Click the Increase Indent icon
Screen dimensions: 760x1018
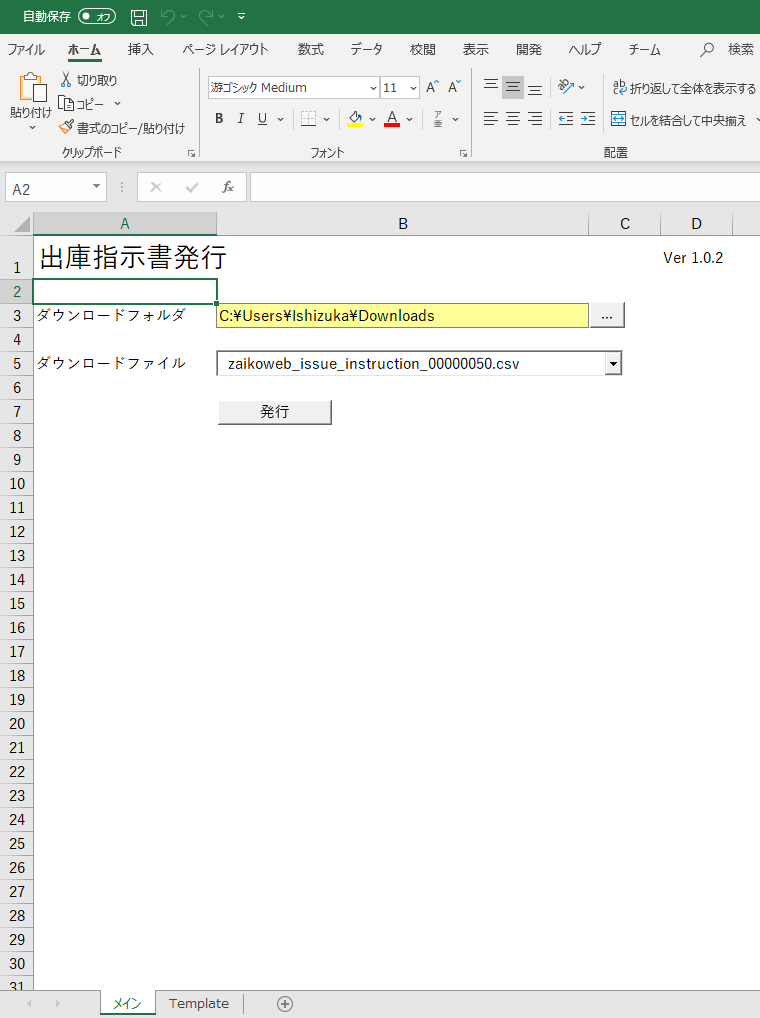[587, 119]
